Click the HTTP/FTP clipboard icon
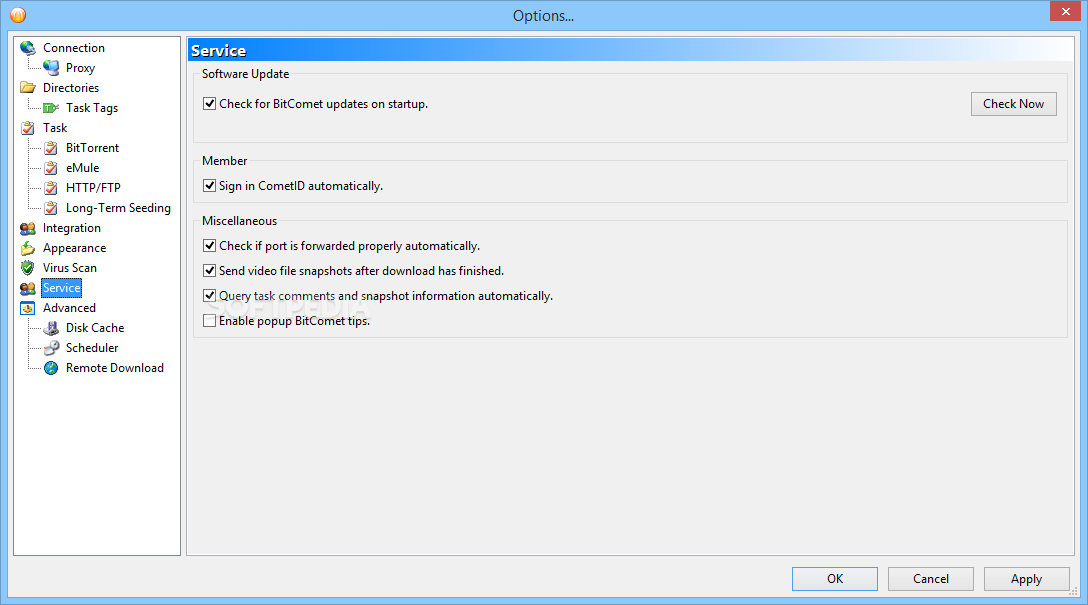The width and height of the screenshot is (1088, 605). click(x=51, y=188)
